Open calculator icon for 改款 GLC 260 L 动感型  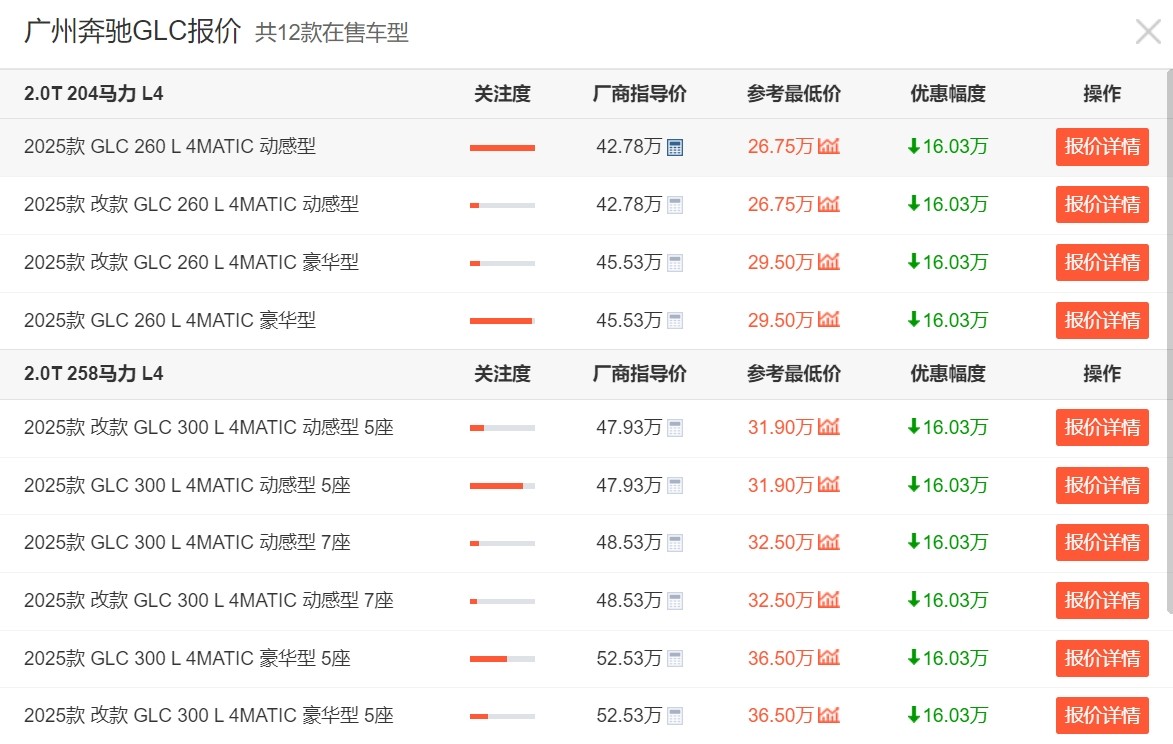click(675, 205)
